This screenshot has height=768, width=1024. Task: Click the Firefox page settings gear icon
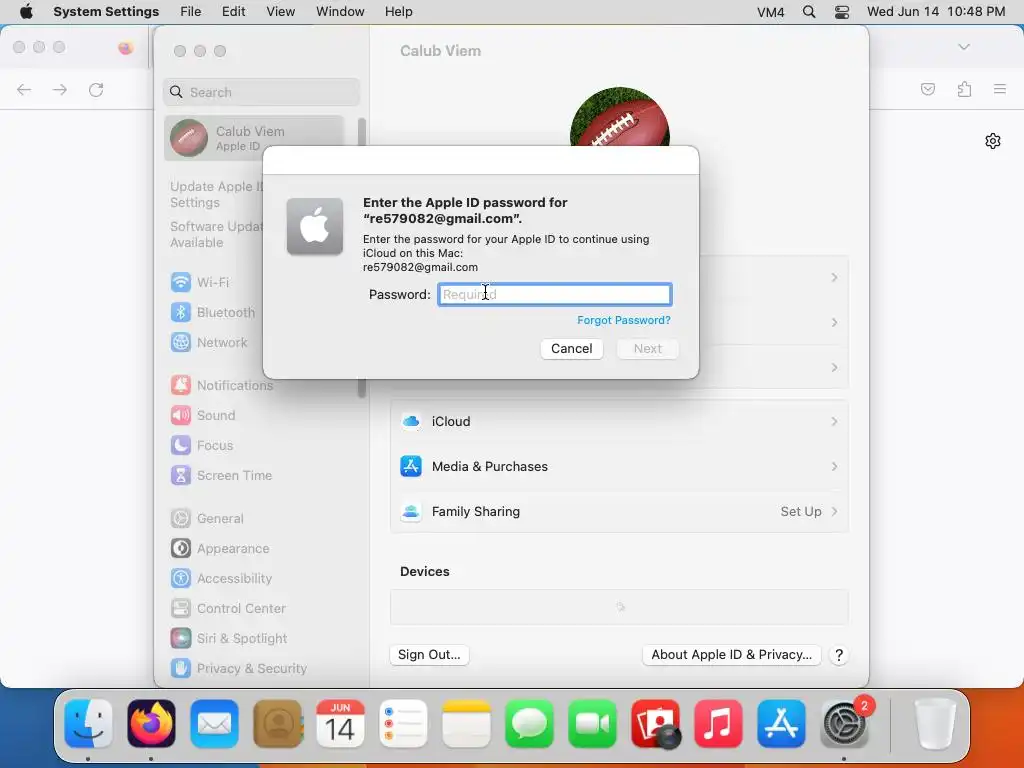coord(993,141)
